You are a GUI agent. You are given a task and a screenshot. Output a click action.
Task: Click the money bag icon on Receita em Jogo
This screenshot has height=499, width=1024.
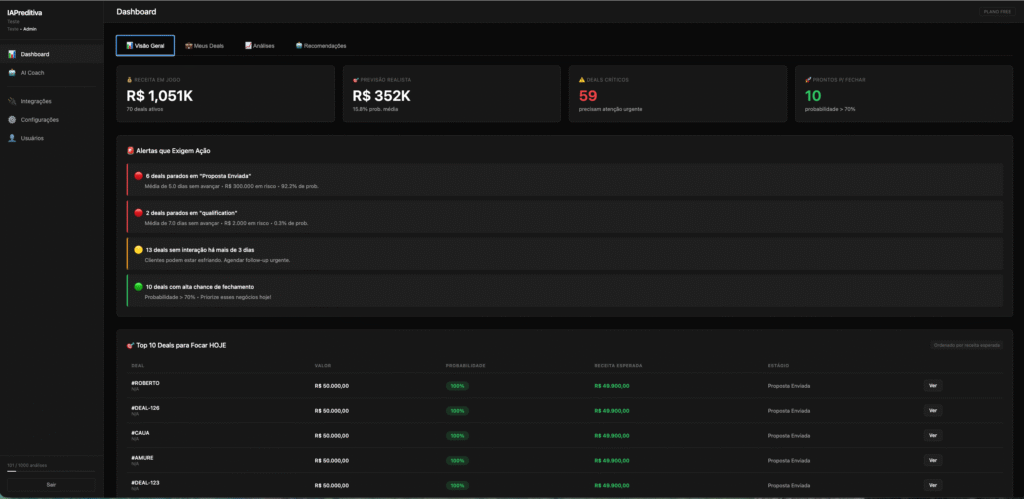click(x=130, y=79)
